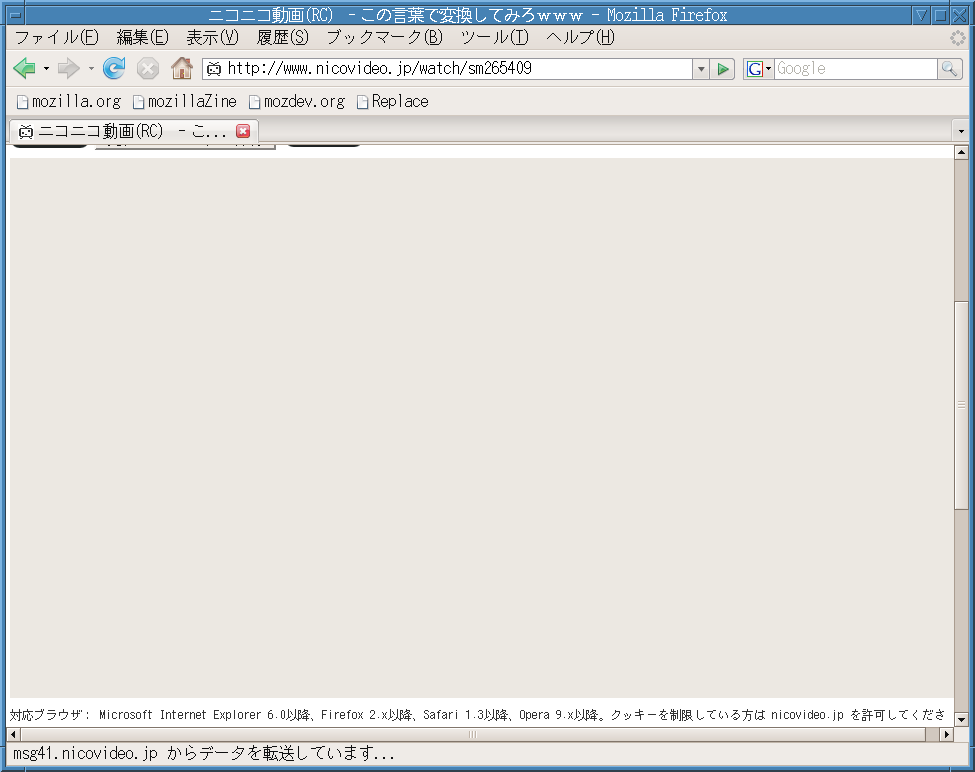
Task: Go to the Home page icon
Action: coord(182,68)
